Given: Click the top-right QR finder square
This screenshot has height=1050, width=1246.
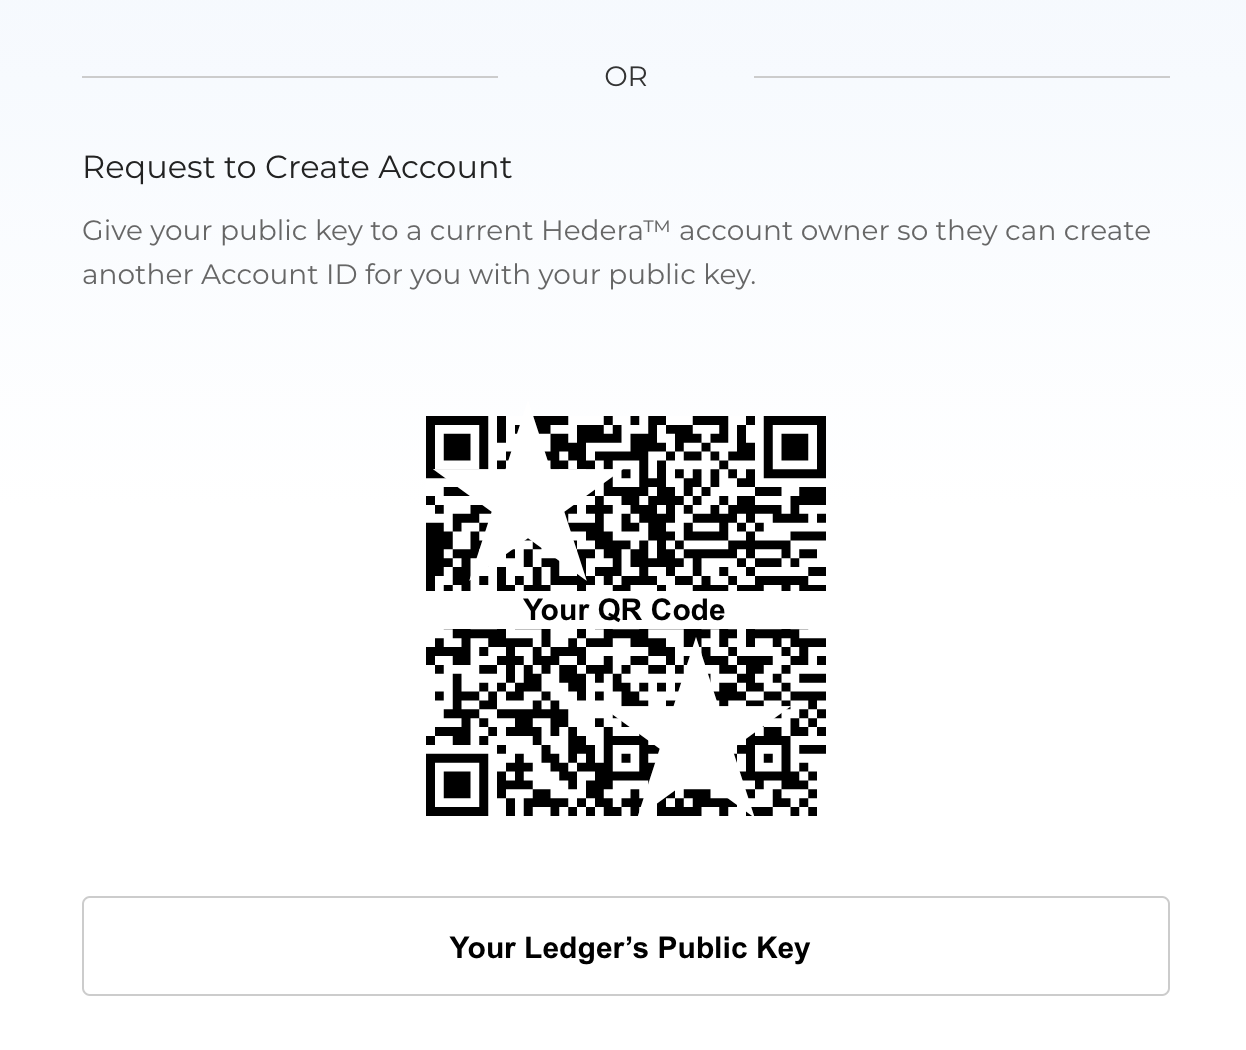Looking at the screenshot, I should [x=795, y=446].
